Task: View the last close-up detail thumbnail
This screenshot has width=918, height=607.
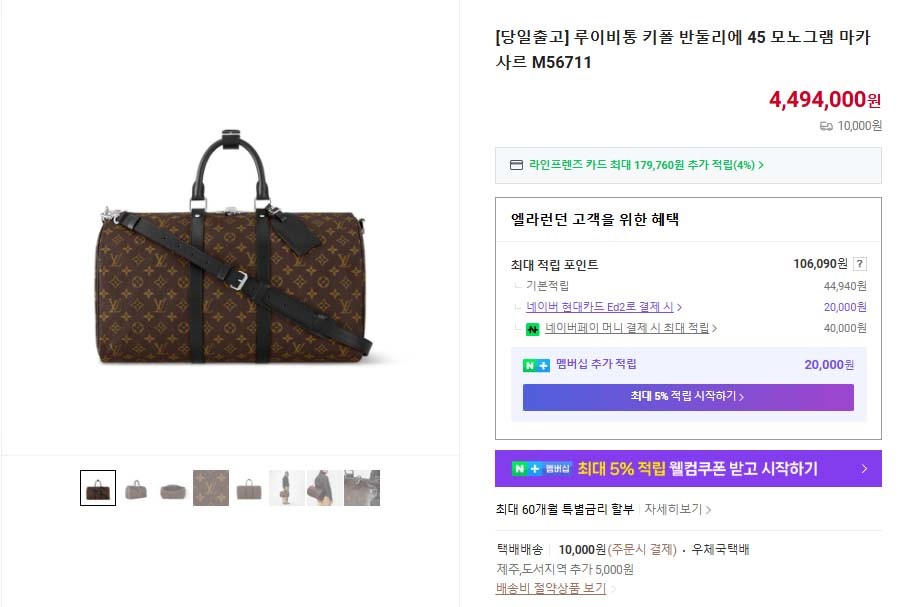Action: click(362, 488)
